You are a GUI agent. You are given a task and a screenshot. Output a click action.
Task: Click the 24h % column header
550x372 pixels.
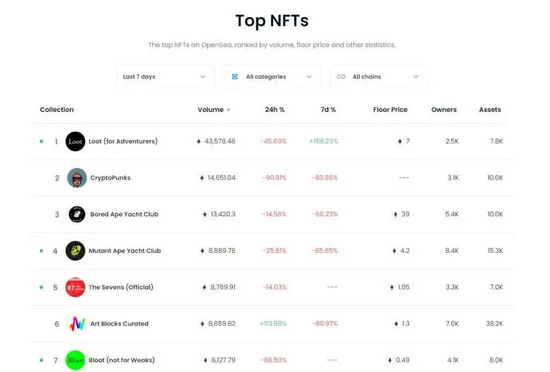click(275, 110)
